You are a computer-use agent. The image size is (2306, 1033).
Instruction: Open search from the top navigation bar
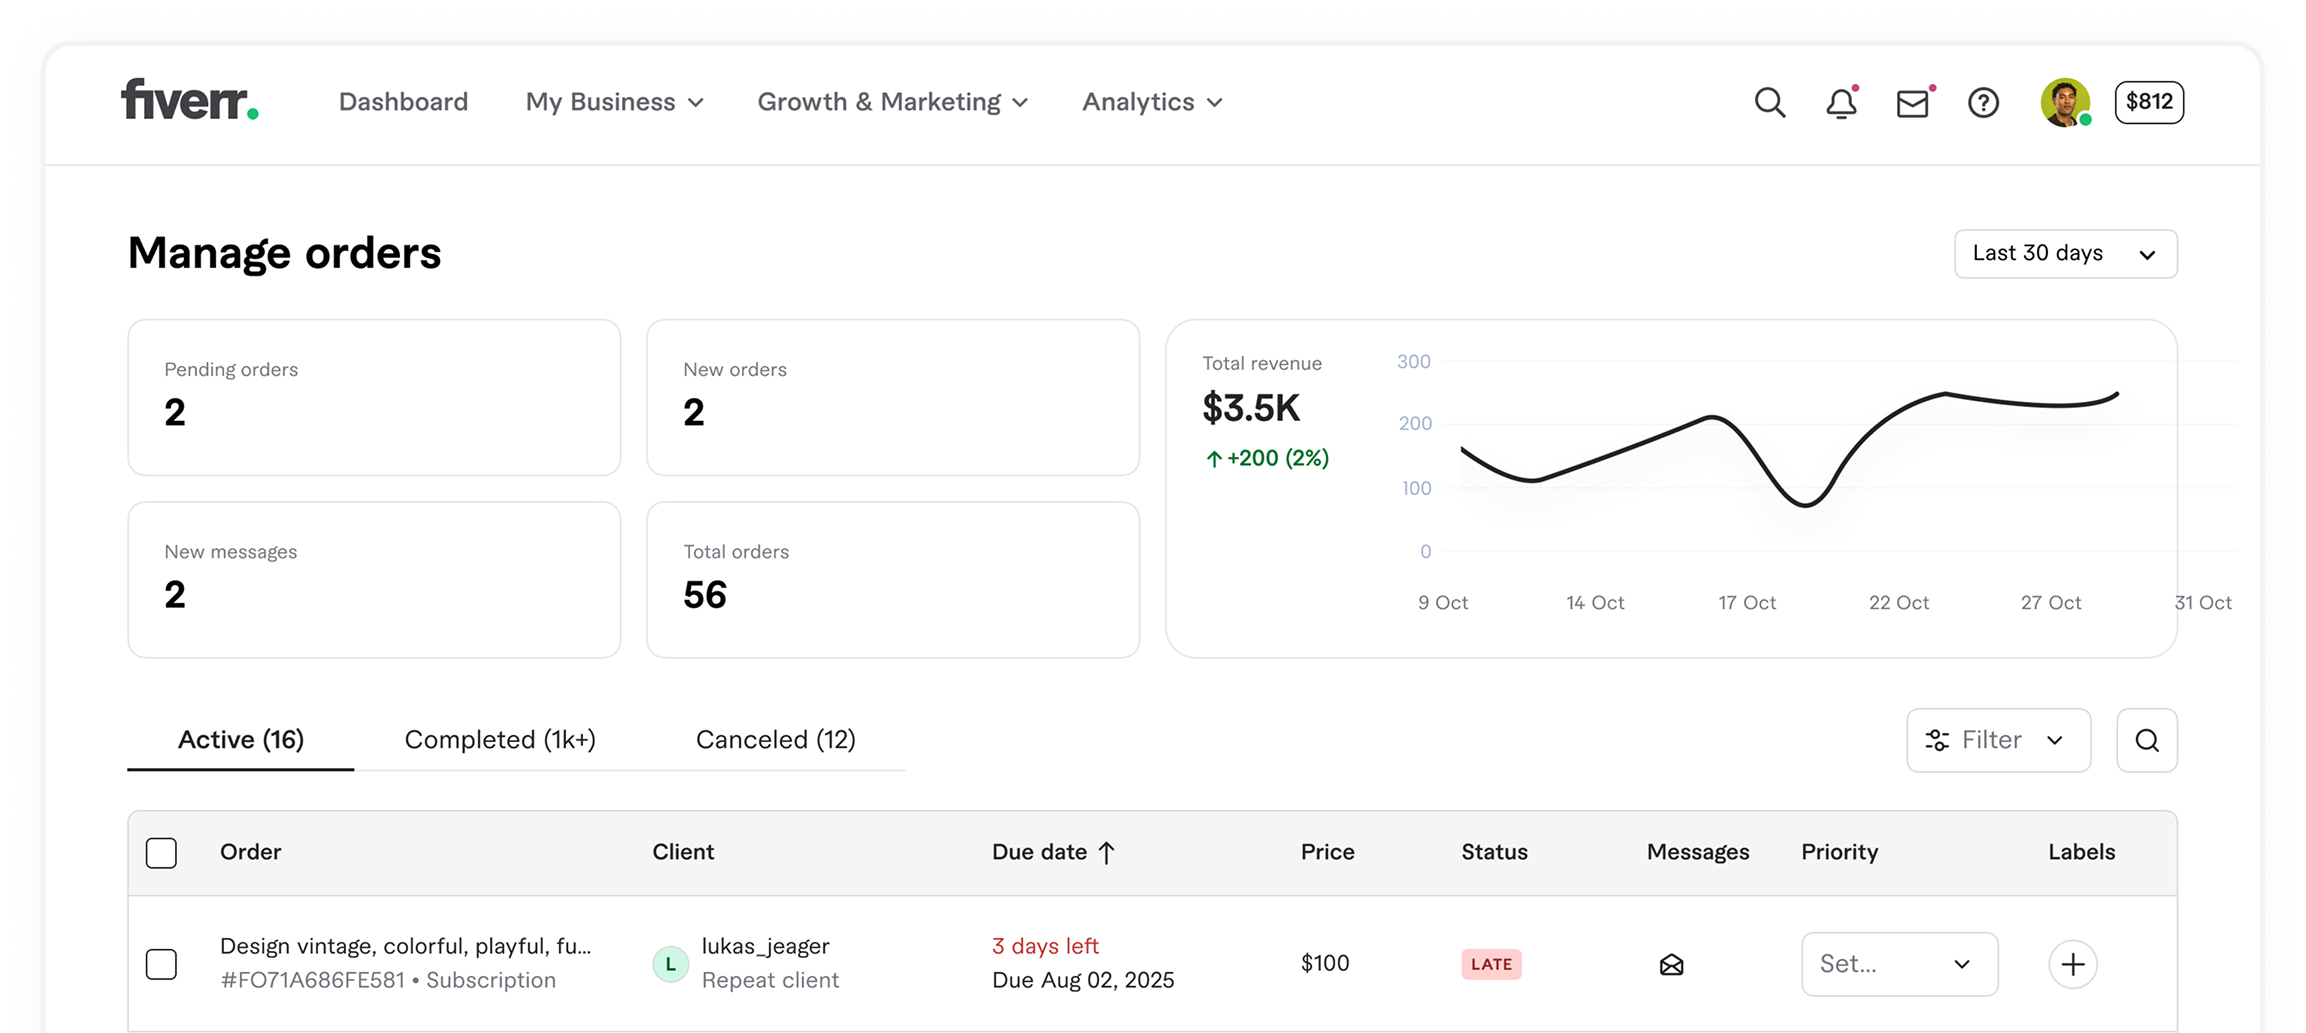point(1769,102)
